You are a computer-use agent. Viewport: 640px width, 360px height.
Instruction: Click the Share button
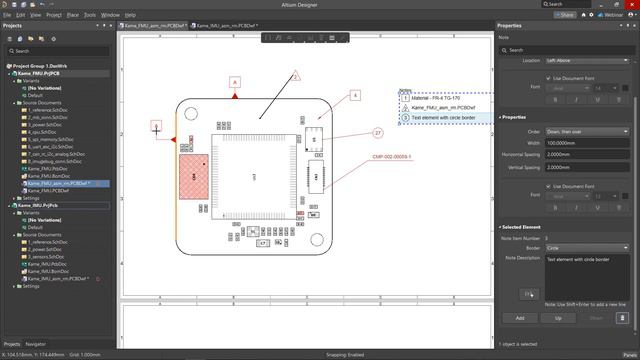(x=565, y=15)
